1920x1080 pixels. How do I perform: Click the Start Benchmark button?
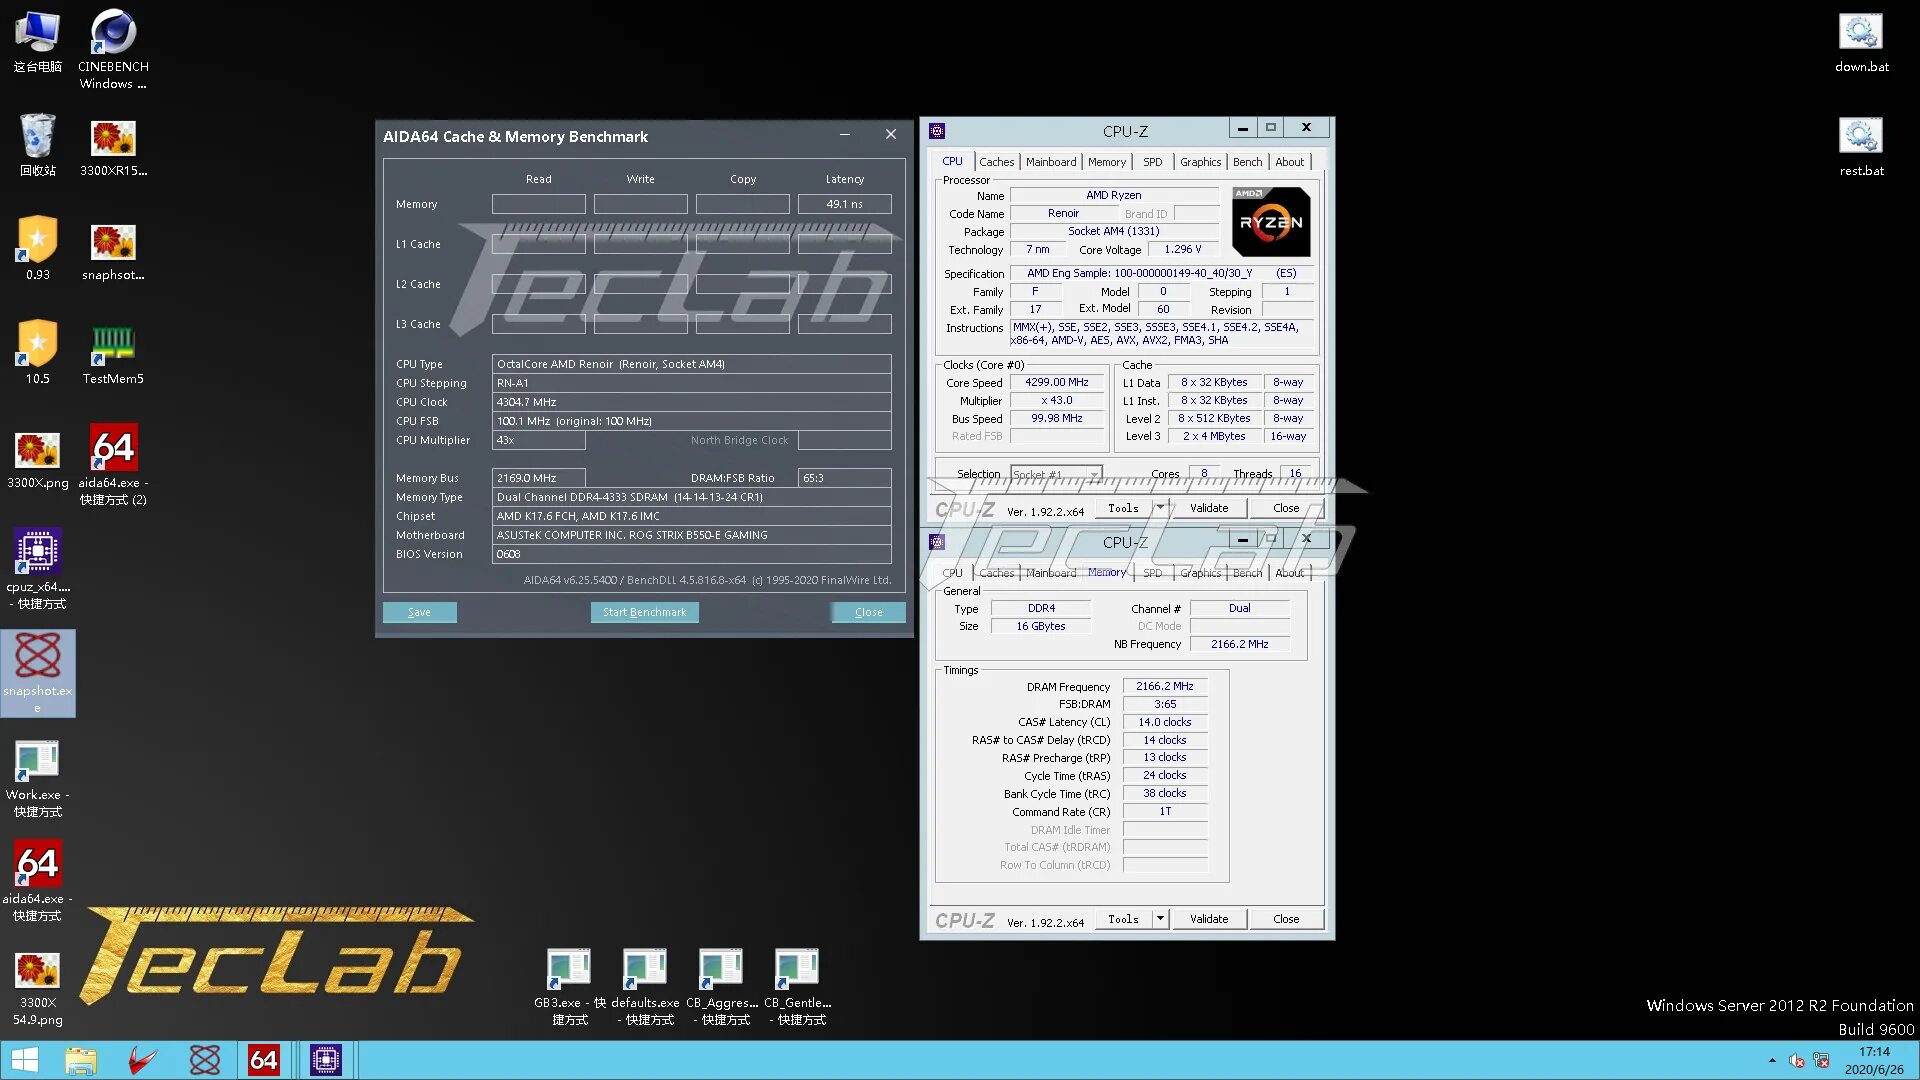click(644, 612)
